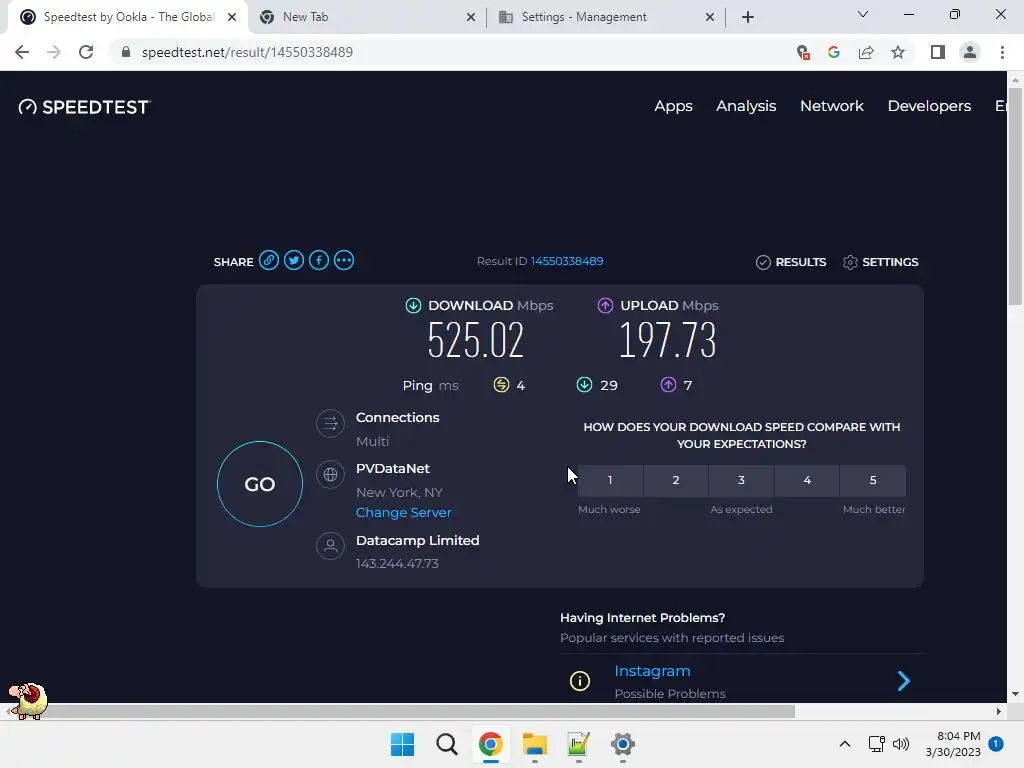Start test with GO button
This screenshot has width=1024, height=768.
pyautogui.click(x=260, y=484)
